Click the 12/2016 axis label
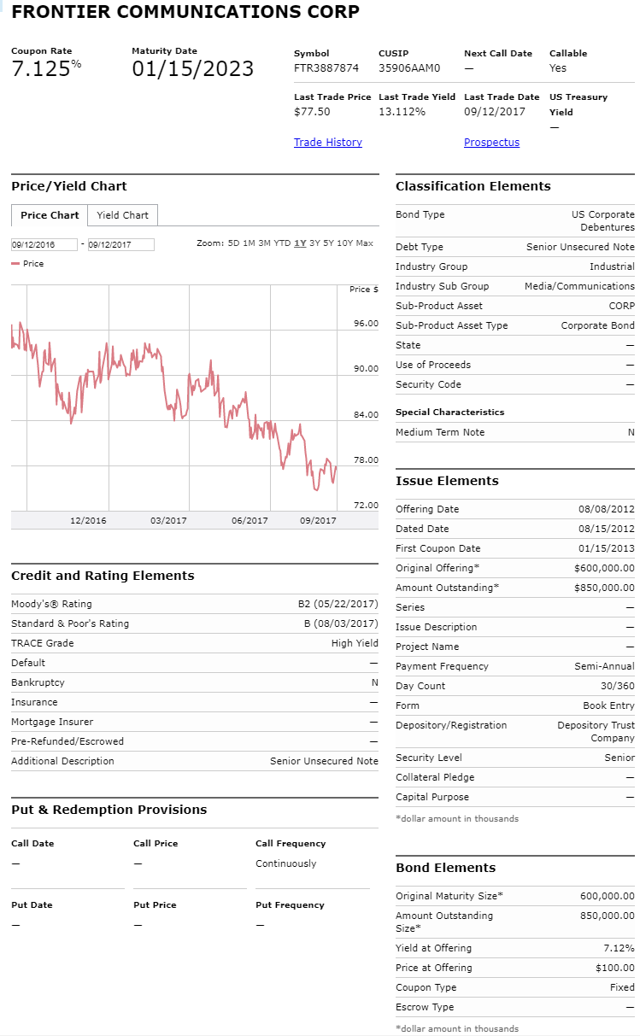The width and height of the screenshot is (640, 1036). (x=88, y=521)
